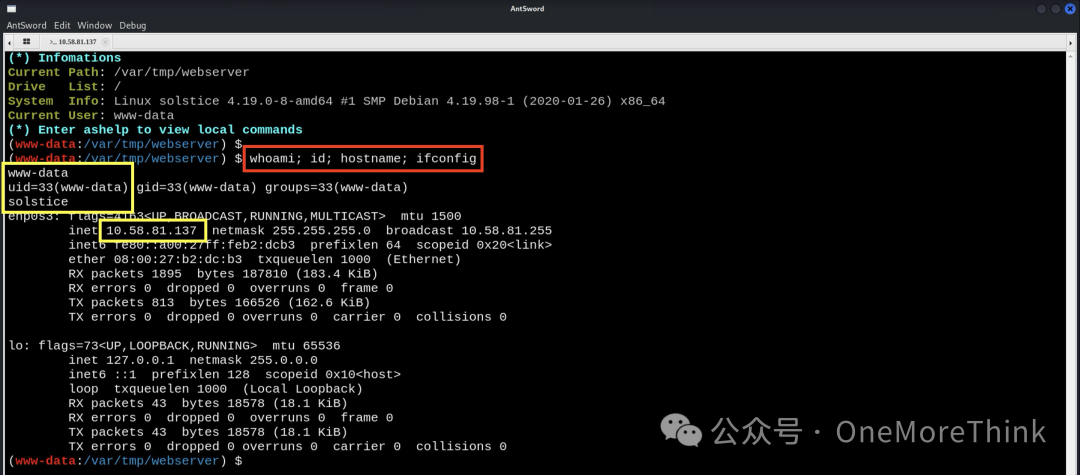Image resolution: width=1080 pixels, height=475 pixels.
Task: Maximize the AntSword window
Action: [1055, 9]
